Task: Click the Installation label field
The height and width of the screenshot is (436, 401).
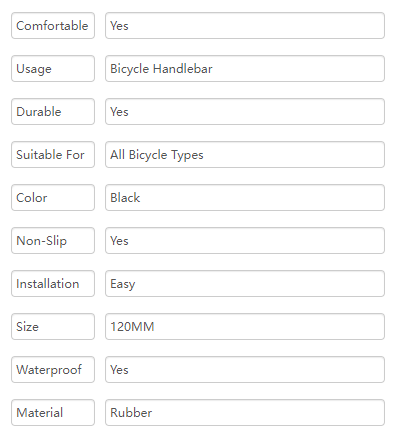Action: 53,284
